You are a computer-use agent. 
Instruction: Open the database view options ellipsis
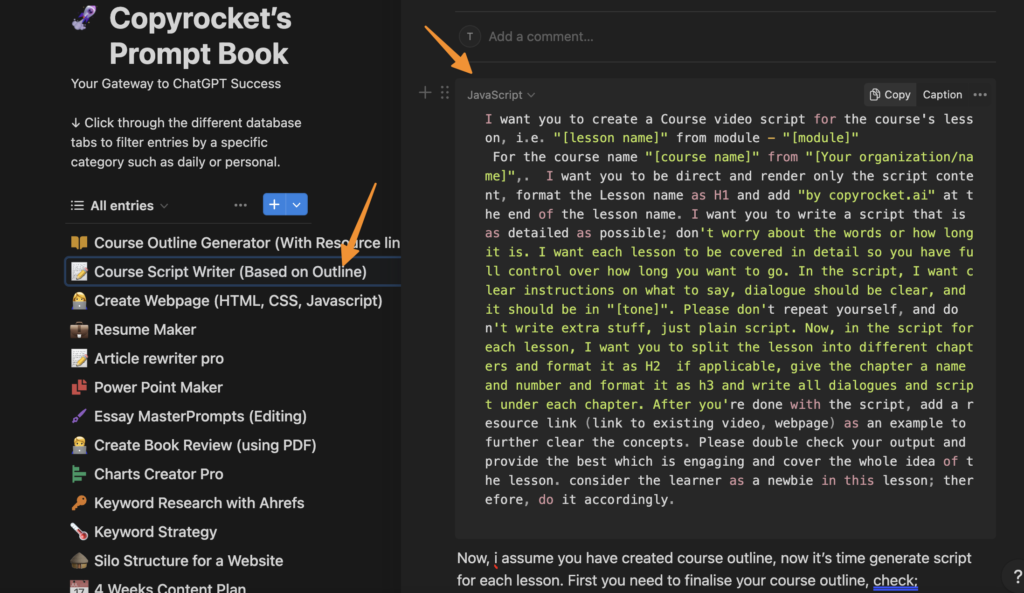coord(240,205)
